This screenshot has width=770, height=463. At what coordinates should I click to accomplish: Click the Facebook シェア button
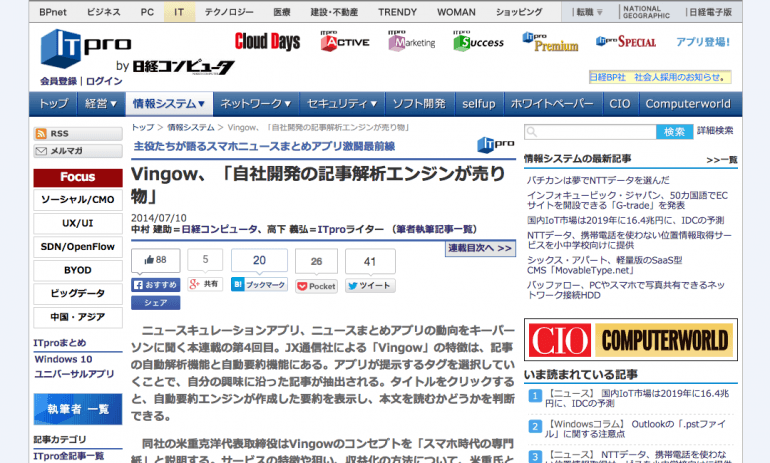[155, 303]
